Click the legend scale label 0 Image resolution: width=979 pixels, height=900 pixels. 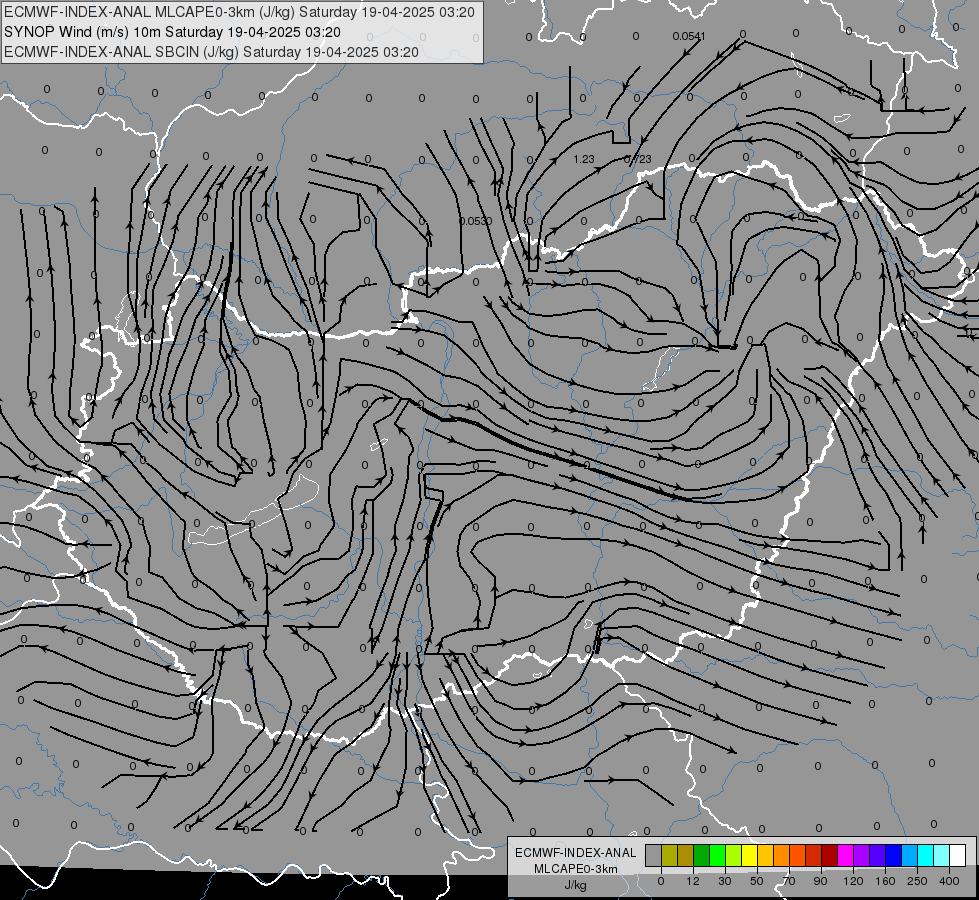[661, 881]
